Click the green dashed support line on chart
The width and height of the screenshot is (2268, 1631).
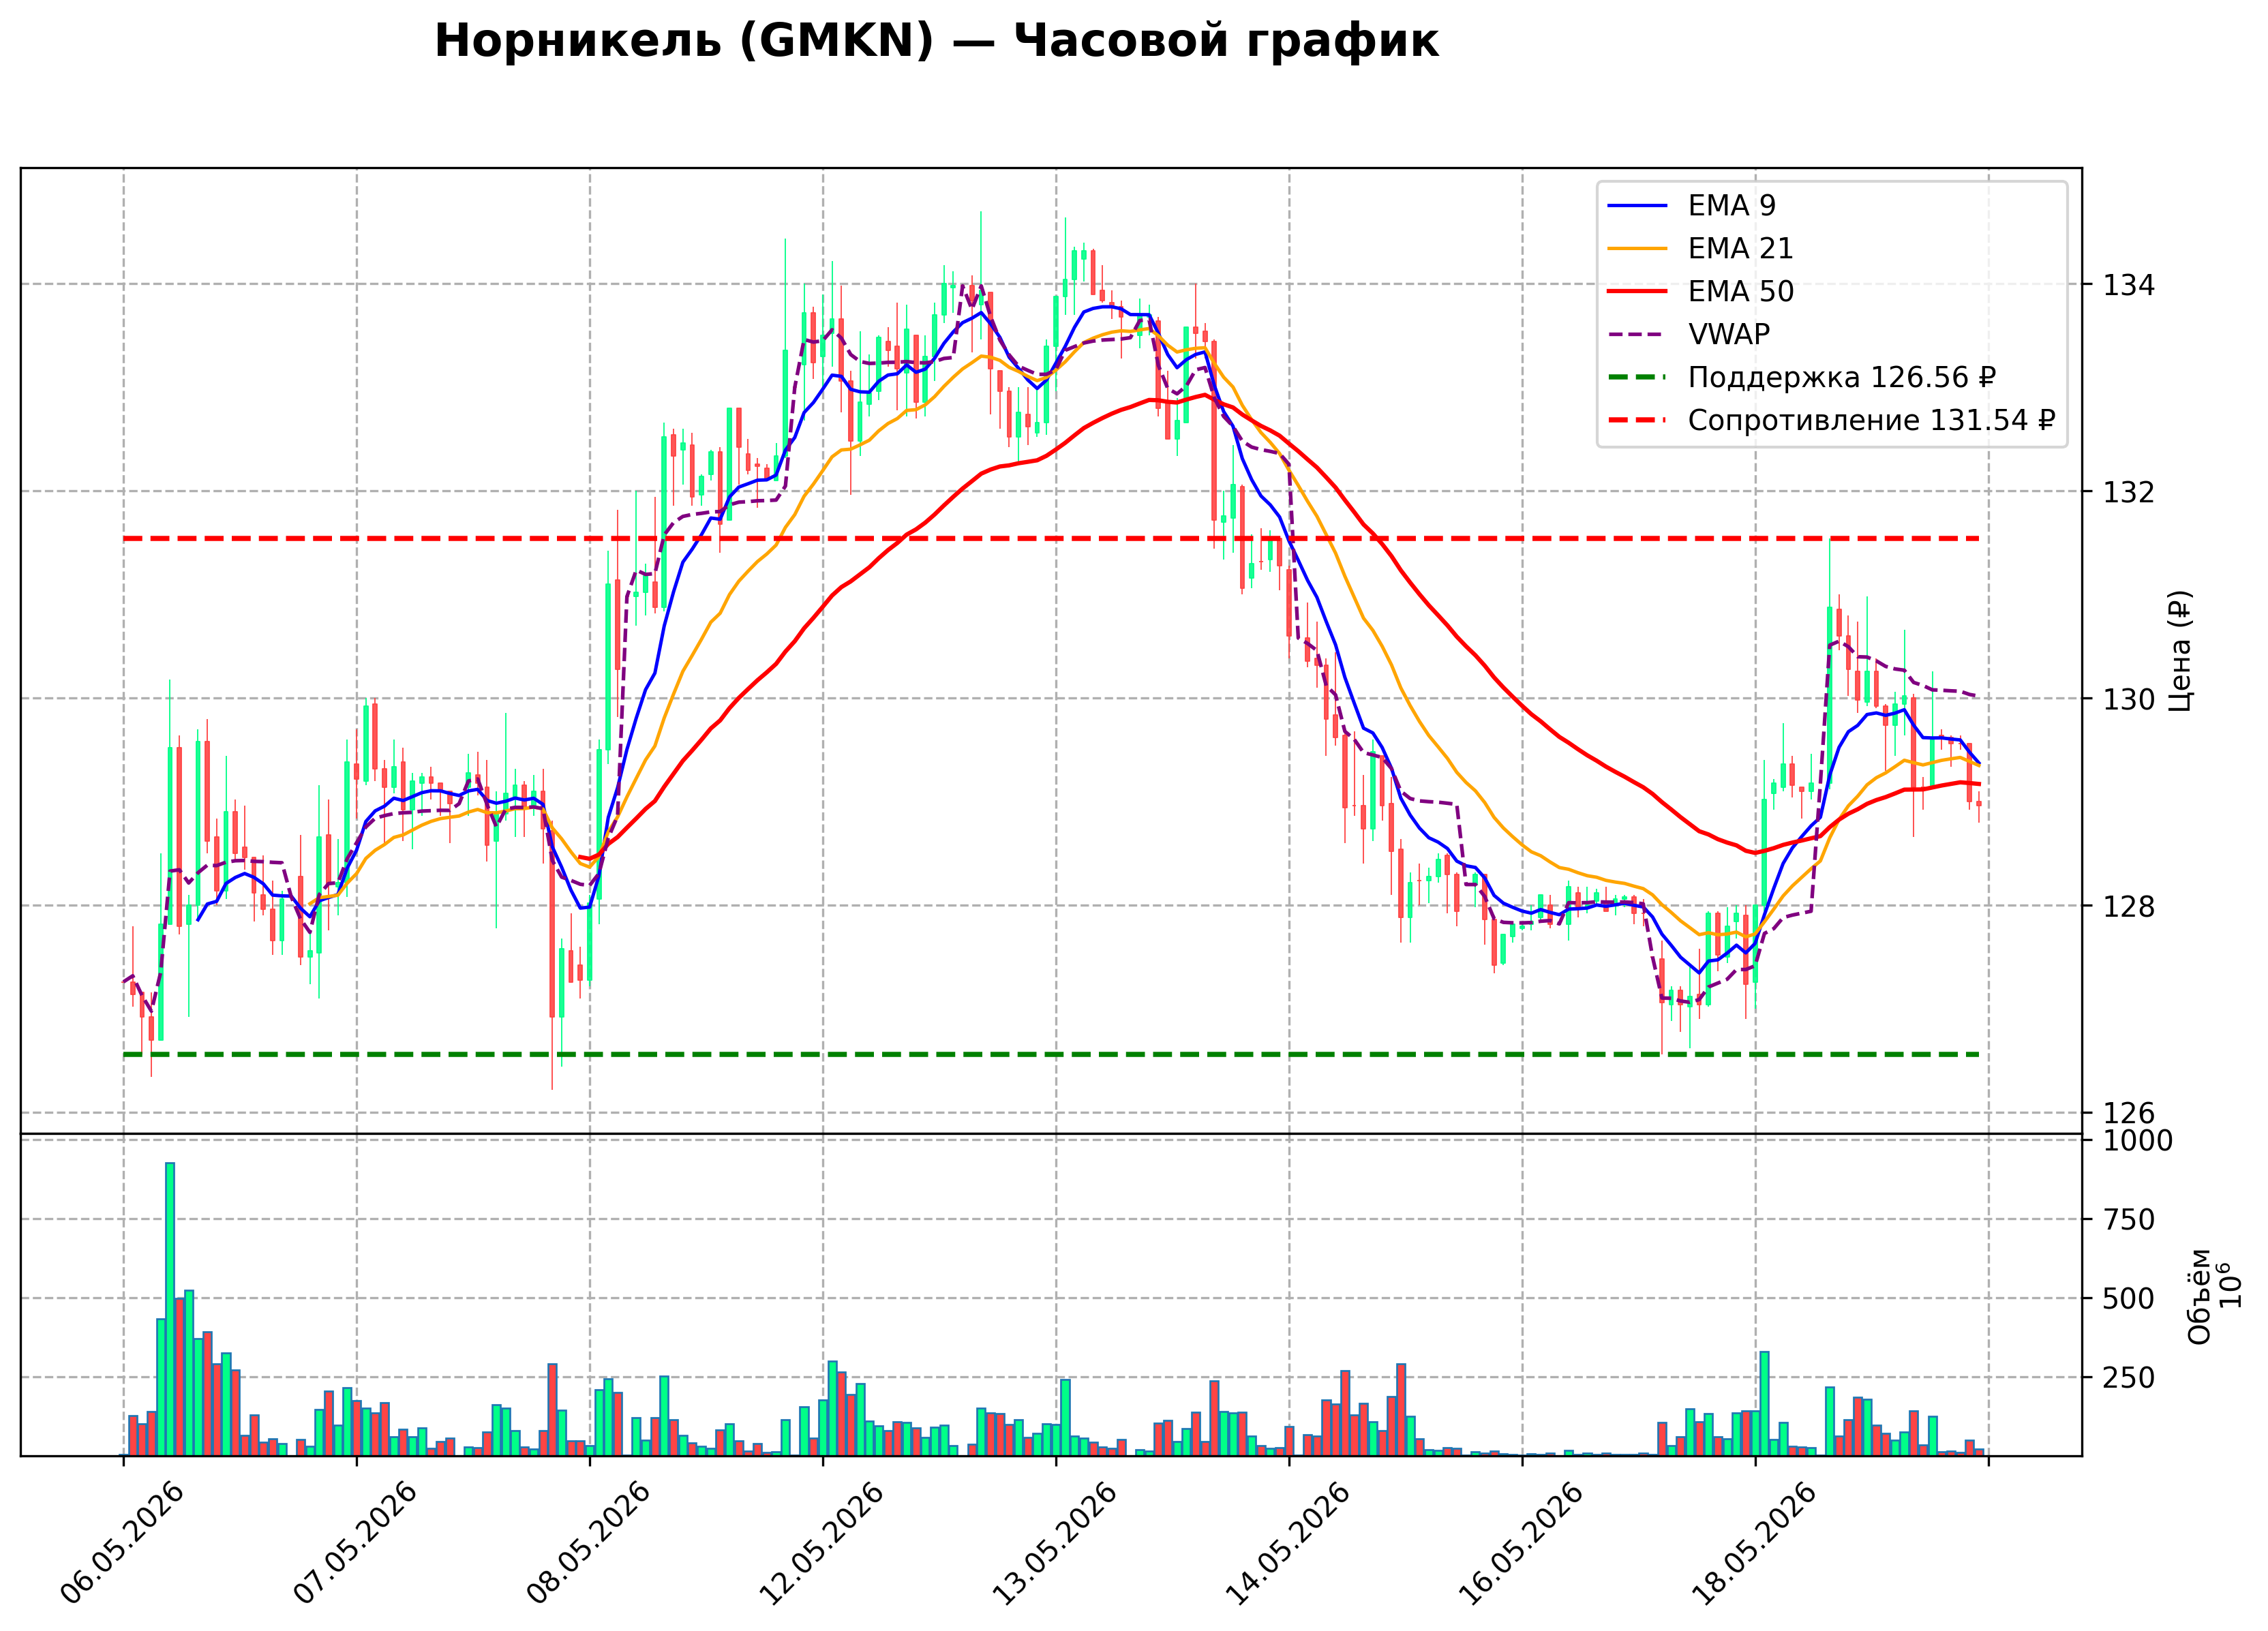point(1051,1055)
